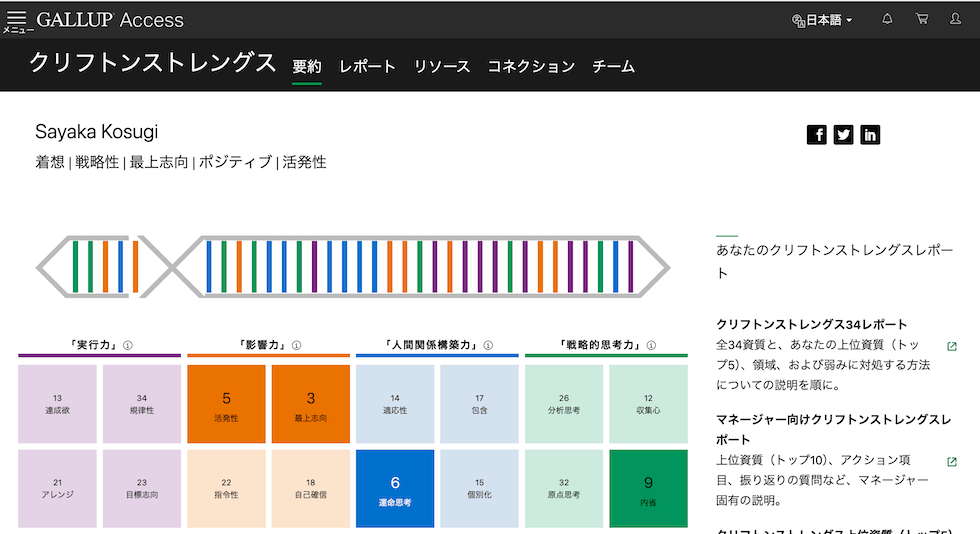Viewport: 980px width, 534px height.
Task: Click the 適応性 tile ranked 14
Action: click(395, 404)
